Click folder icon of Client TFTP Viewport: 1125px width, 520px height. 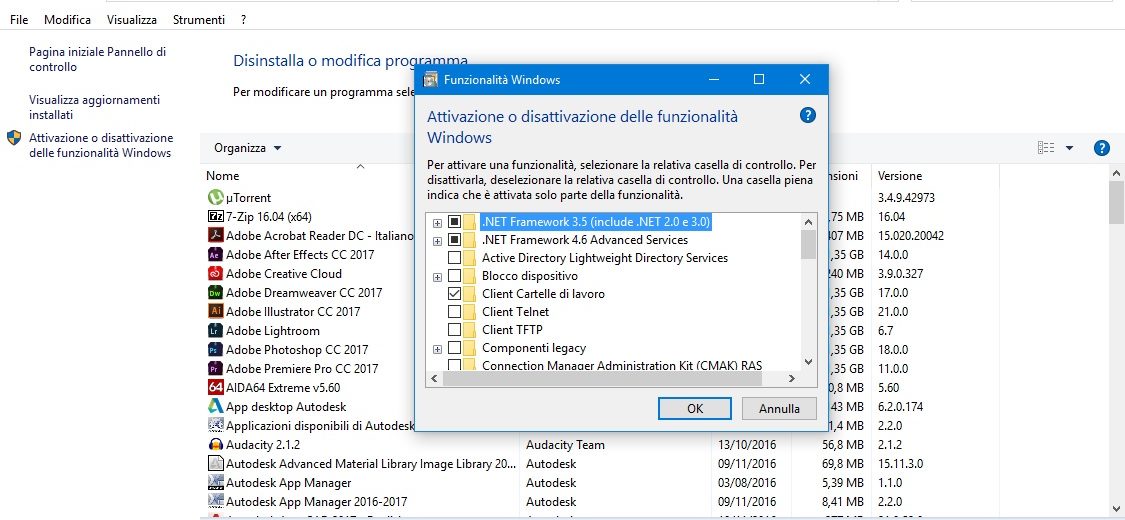[x=470, y=330]
